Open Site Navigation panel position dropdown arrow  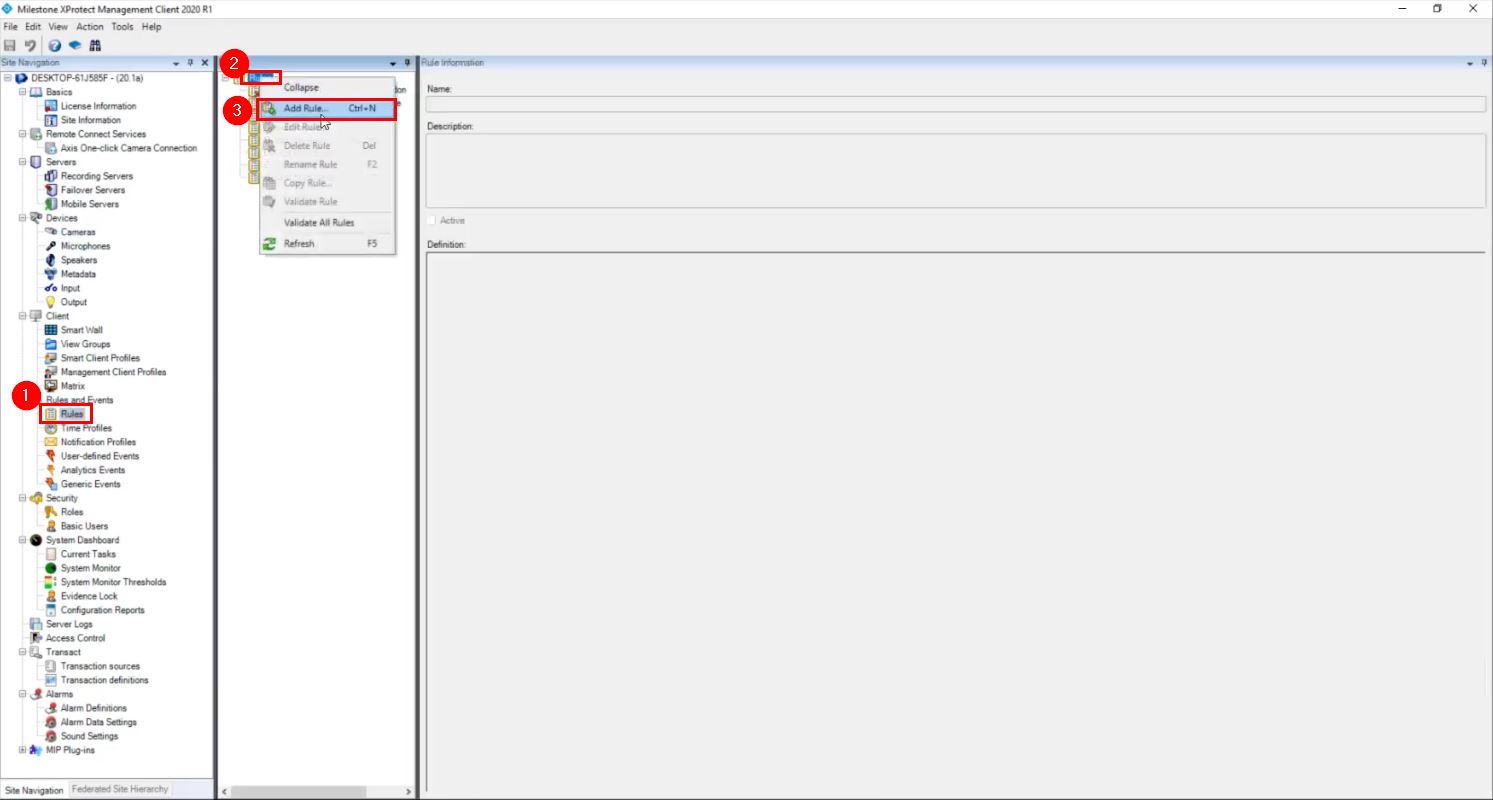coord(175,61)
